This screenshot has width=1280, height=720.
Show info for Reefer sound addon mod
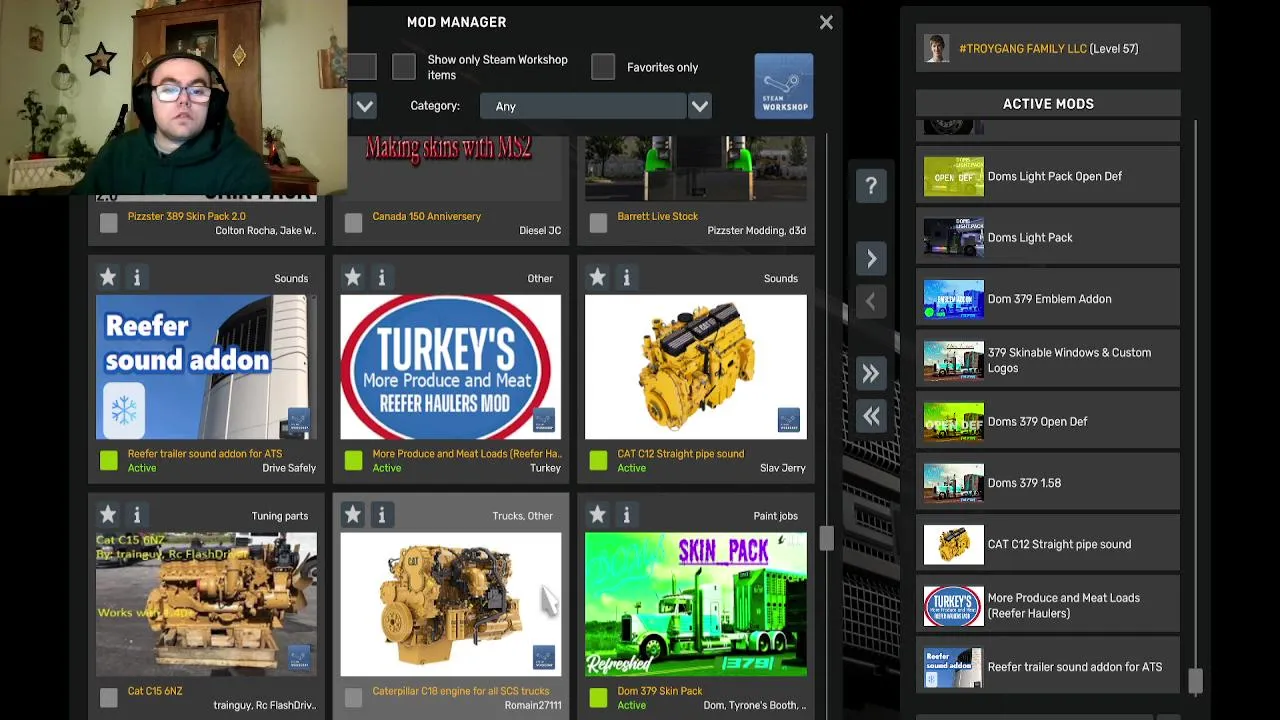coord(137,277)
